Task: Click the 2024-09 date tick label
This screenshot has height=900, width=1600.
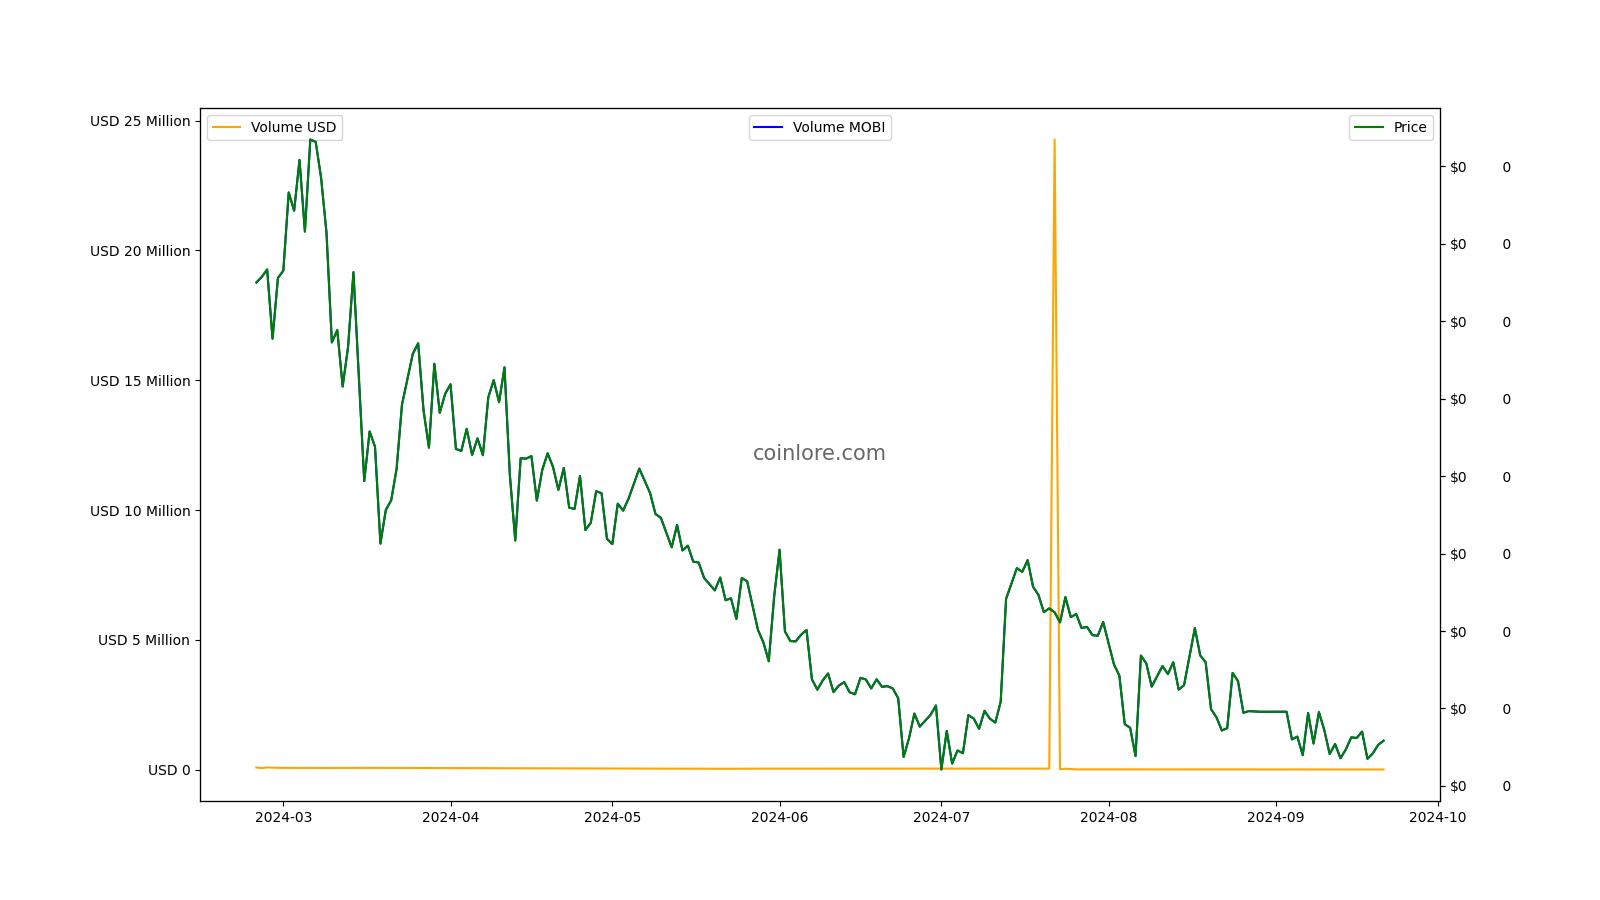Action: coord(1275,817)
